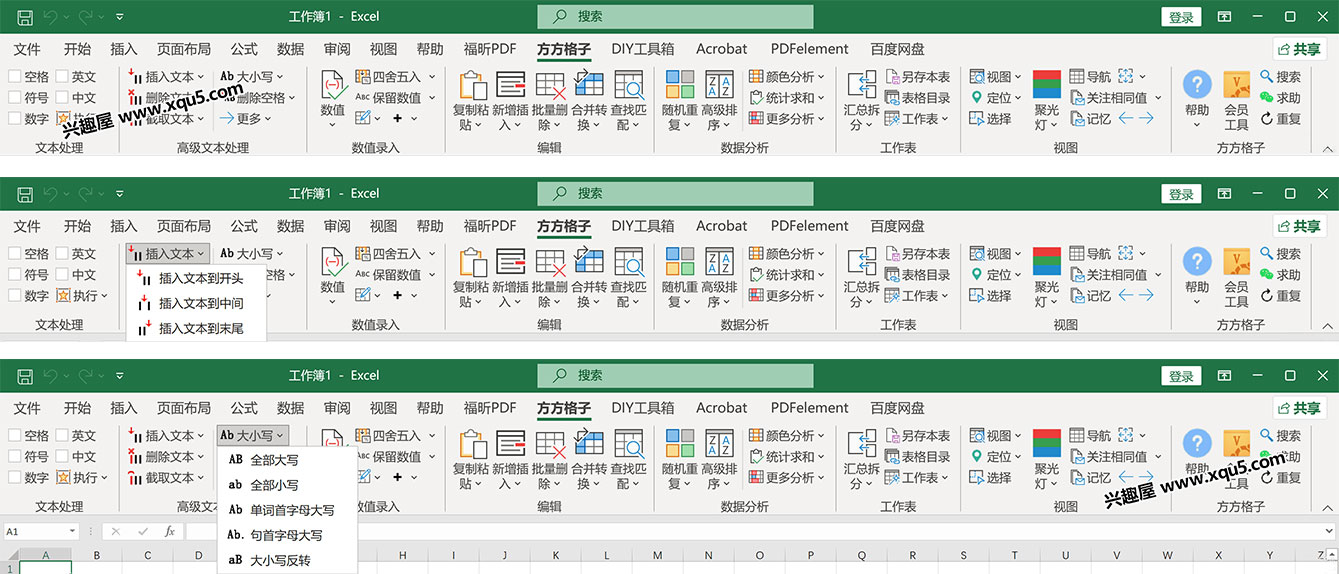Switch to 福昕PDF tab in top Excel window
The height and width of the screenshot is (574, 1339).
point(490,48)
